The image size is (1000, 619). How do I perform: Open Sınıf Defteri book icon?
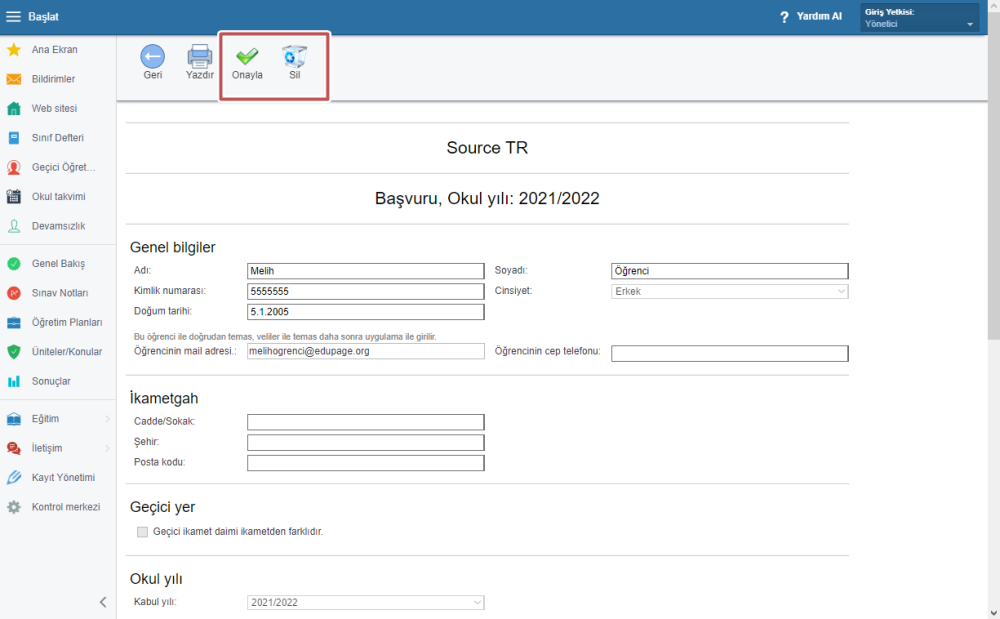[13, 138]
